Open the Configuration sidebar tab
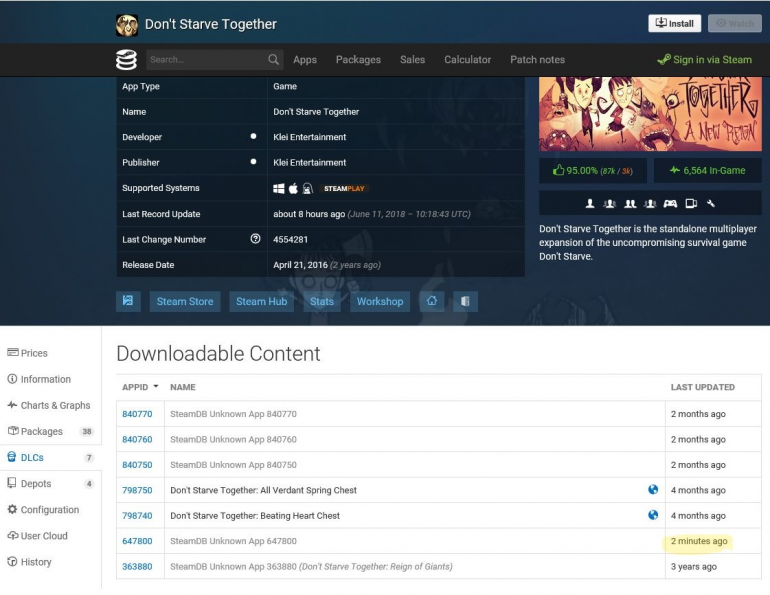This screenshot has height=595, width=770. point(51,510)
